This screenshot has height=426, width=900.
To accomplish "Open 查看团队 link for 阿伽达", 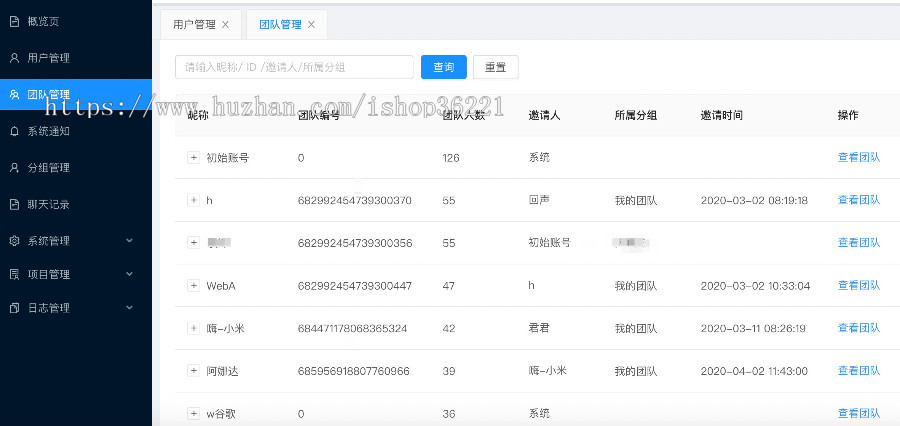I will [859, 370].
